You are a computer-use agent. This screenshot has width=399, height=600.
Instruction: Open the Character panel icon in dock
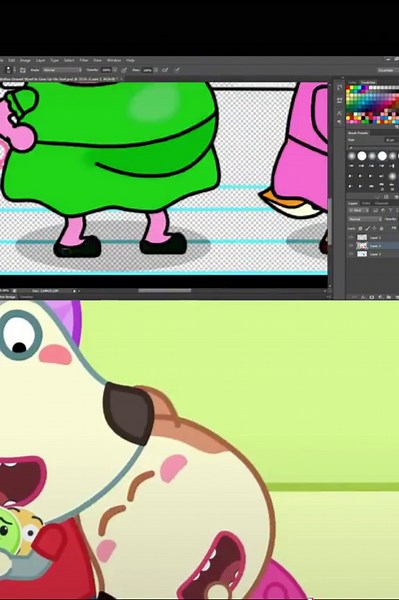point(339,113)
